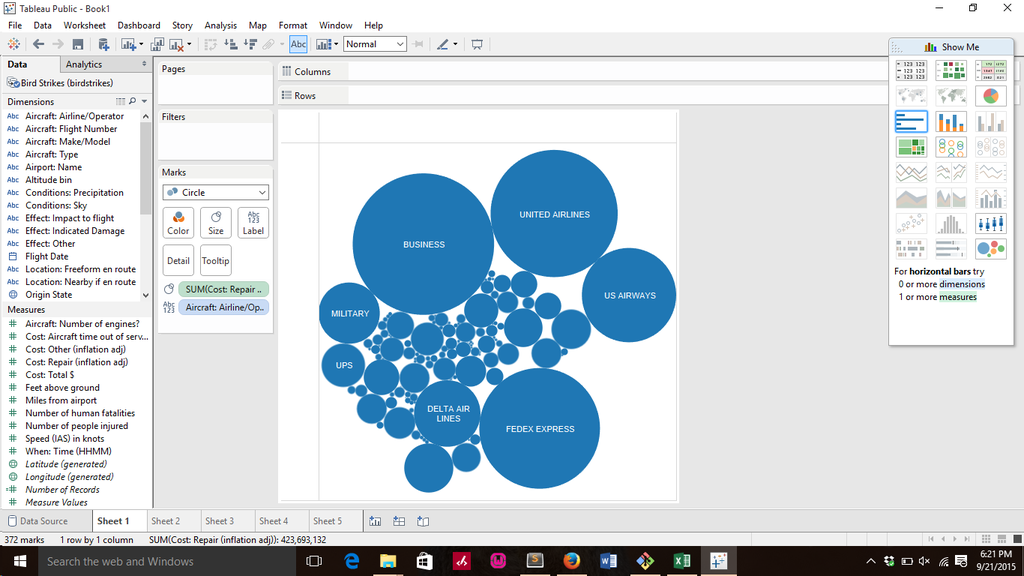This screenshot has height=576, width=1024.
Task: Click the Highlight pen icon in toolbar
Action: 443,44
